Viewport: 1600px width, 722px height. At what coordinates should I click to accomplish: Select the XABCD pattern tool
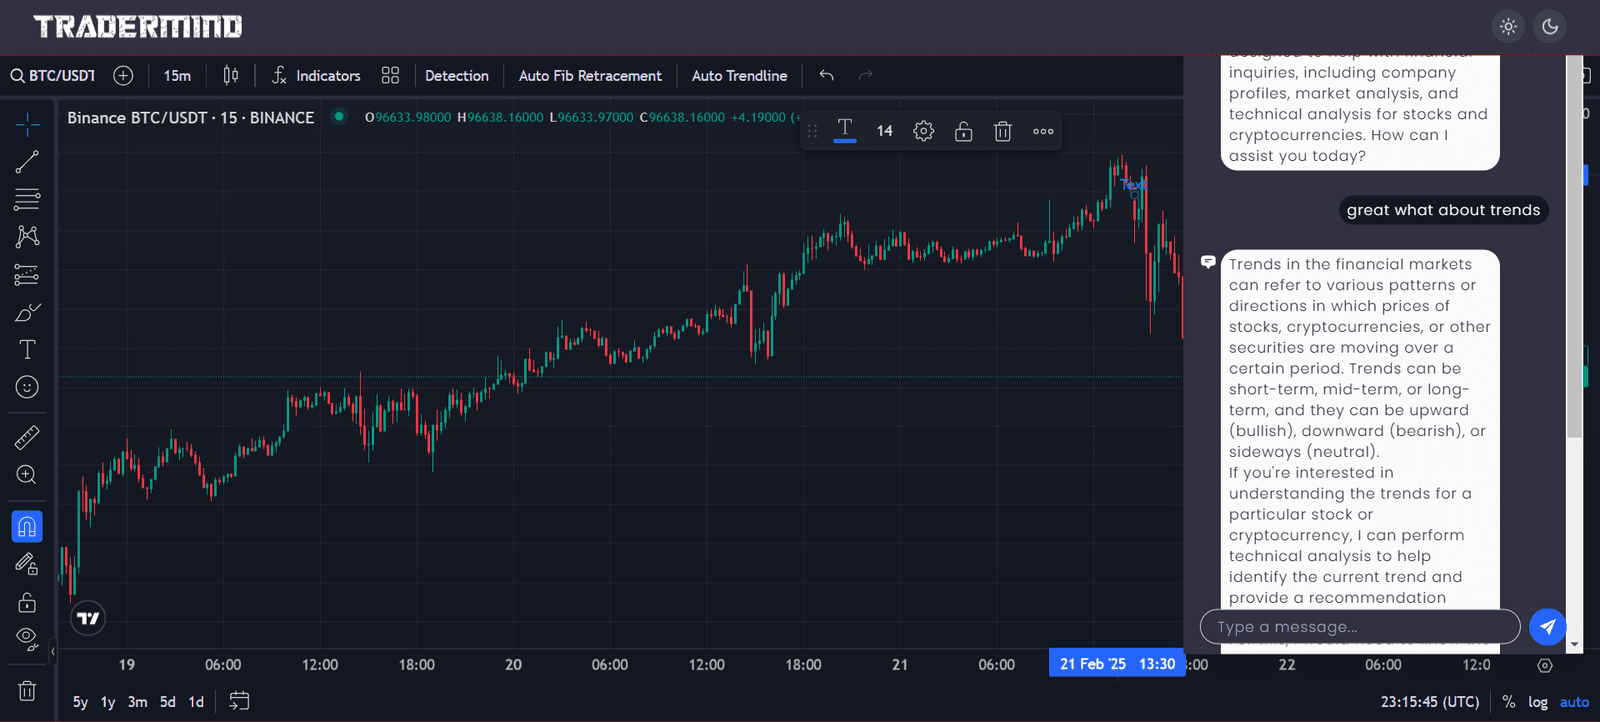pos(27,236)
